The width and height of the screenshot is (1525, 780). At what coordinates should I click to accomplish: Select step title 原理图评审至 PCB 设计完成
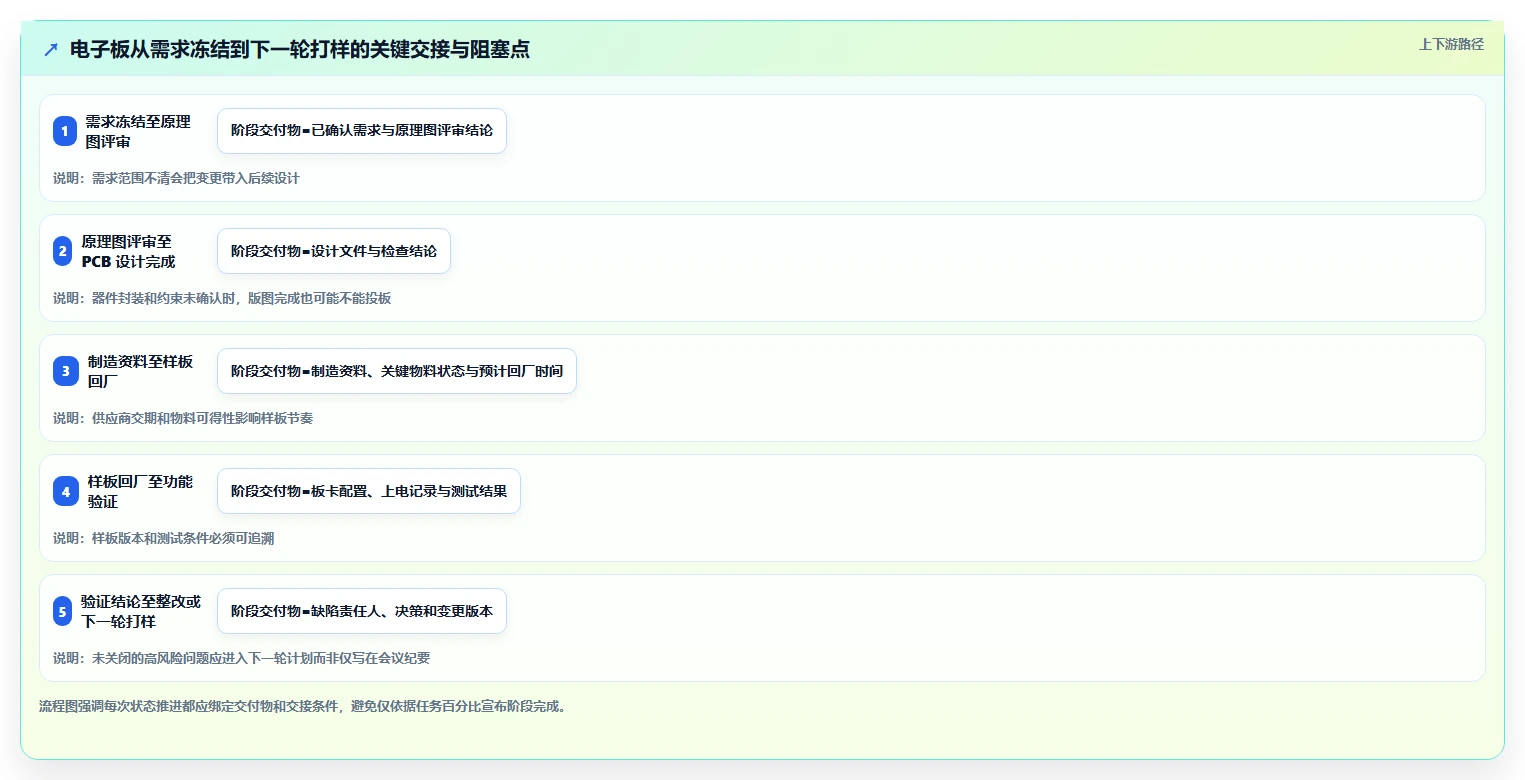128,251
